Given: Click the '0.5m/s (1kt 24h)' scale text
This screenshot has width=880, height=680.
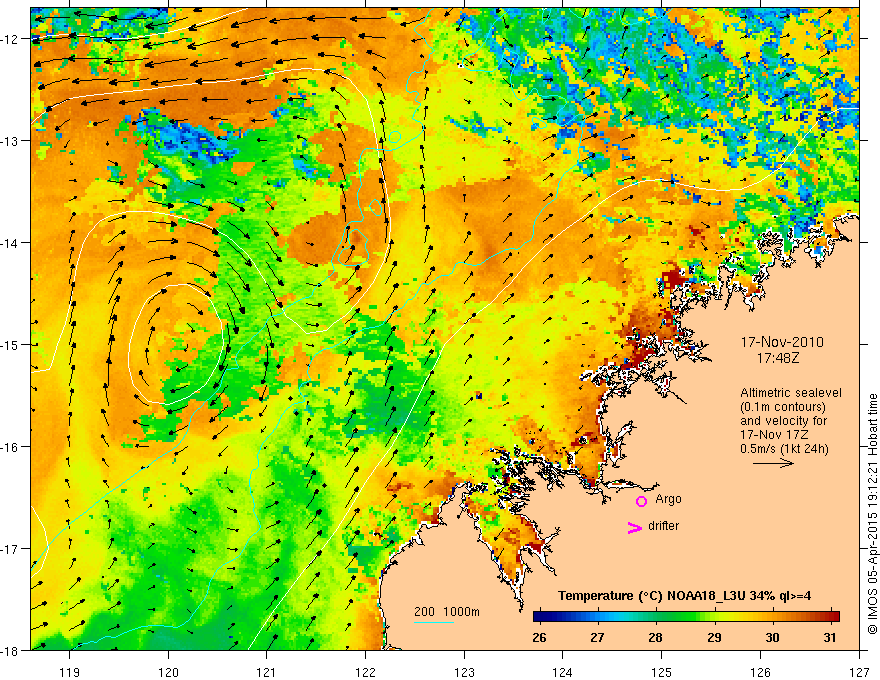Looking at the screenshot, I should (x=784, y=449).
